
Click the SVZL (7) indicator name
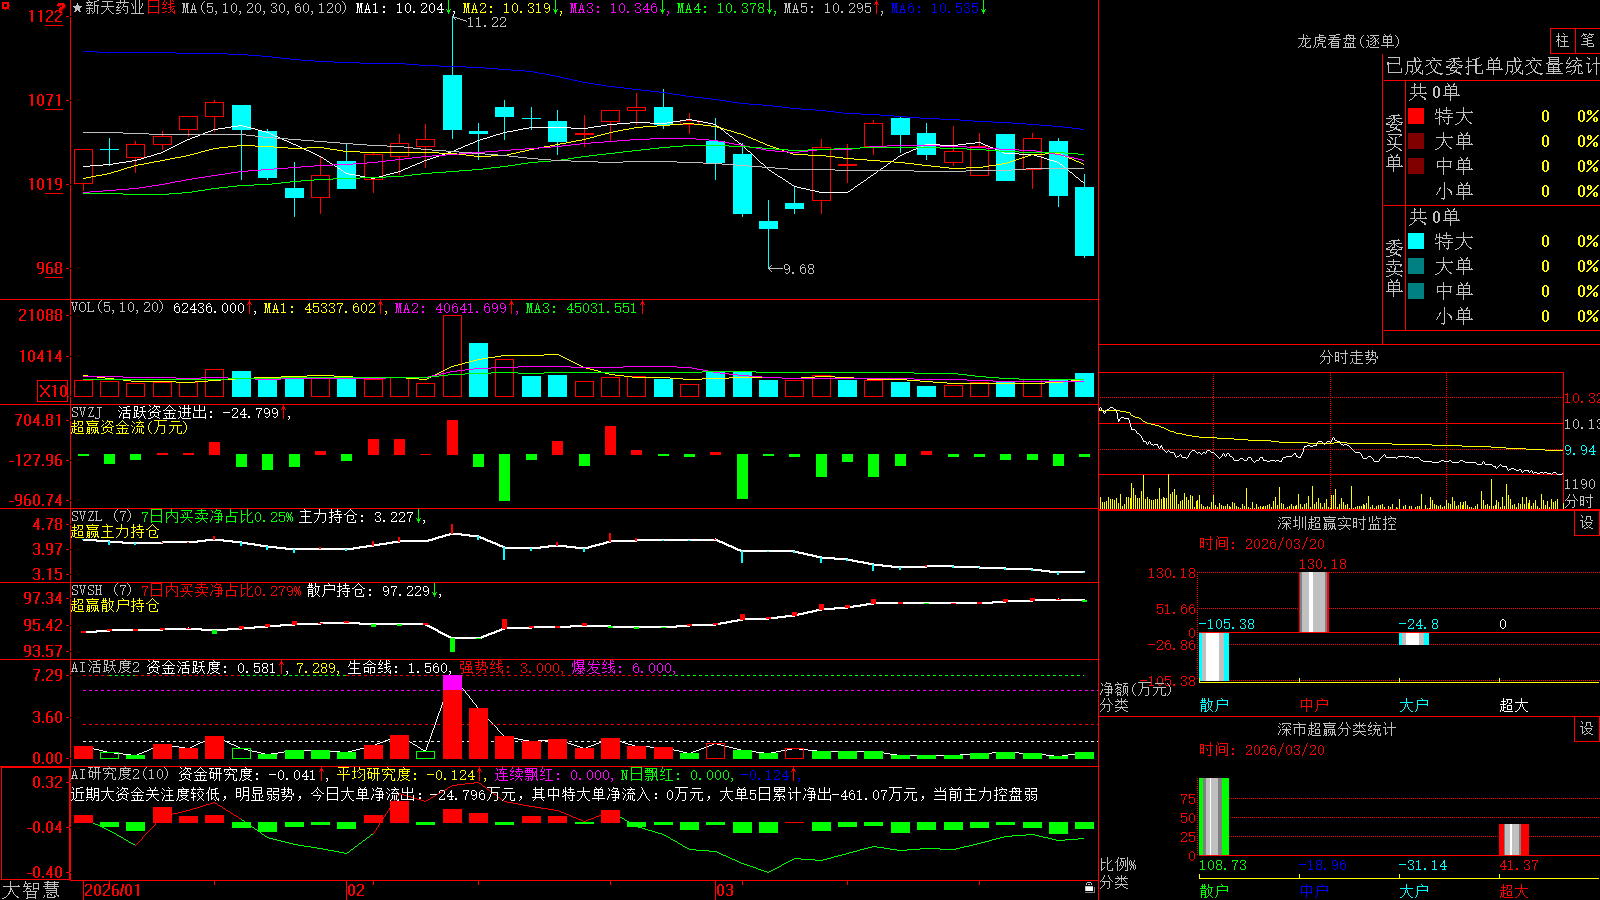tap(101, 516)
